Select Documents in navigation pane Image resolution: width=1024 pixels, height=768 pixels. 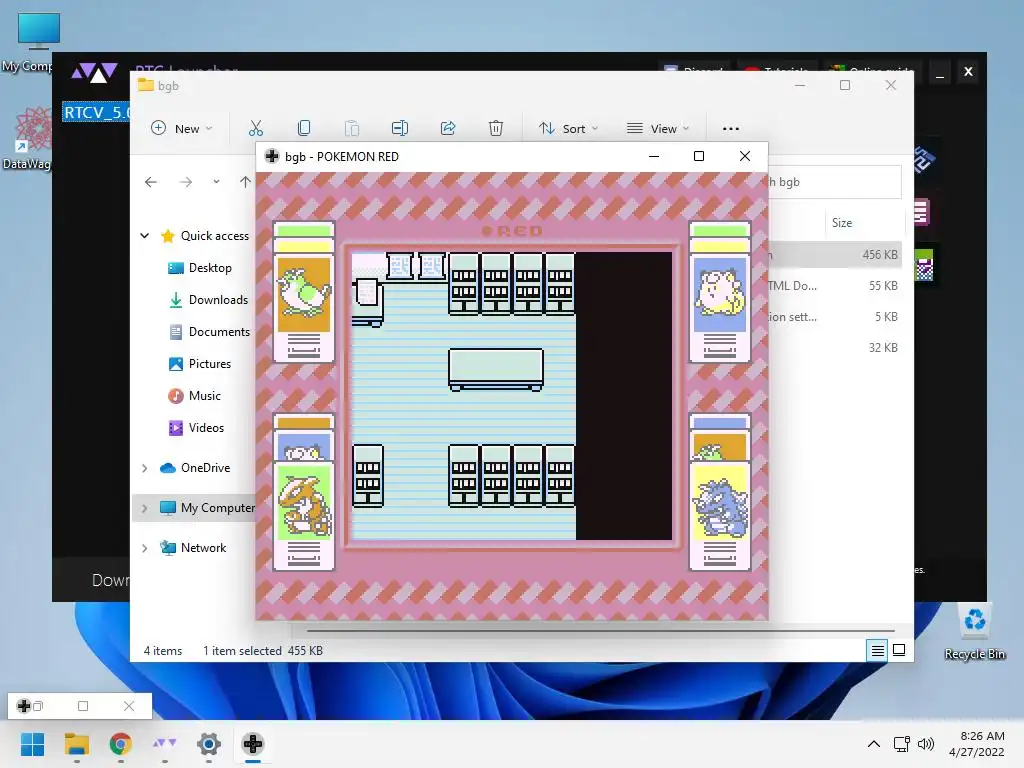pos(210,332)
